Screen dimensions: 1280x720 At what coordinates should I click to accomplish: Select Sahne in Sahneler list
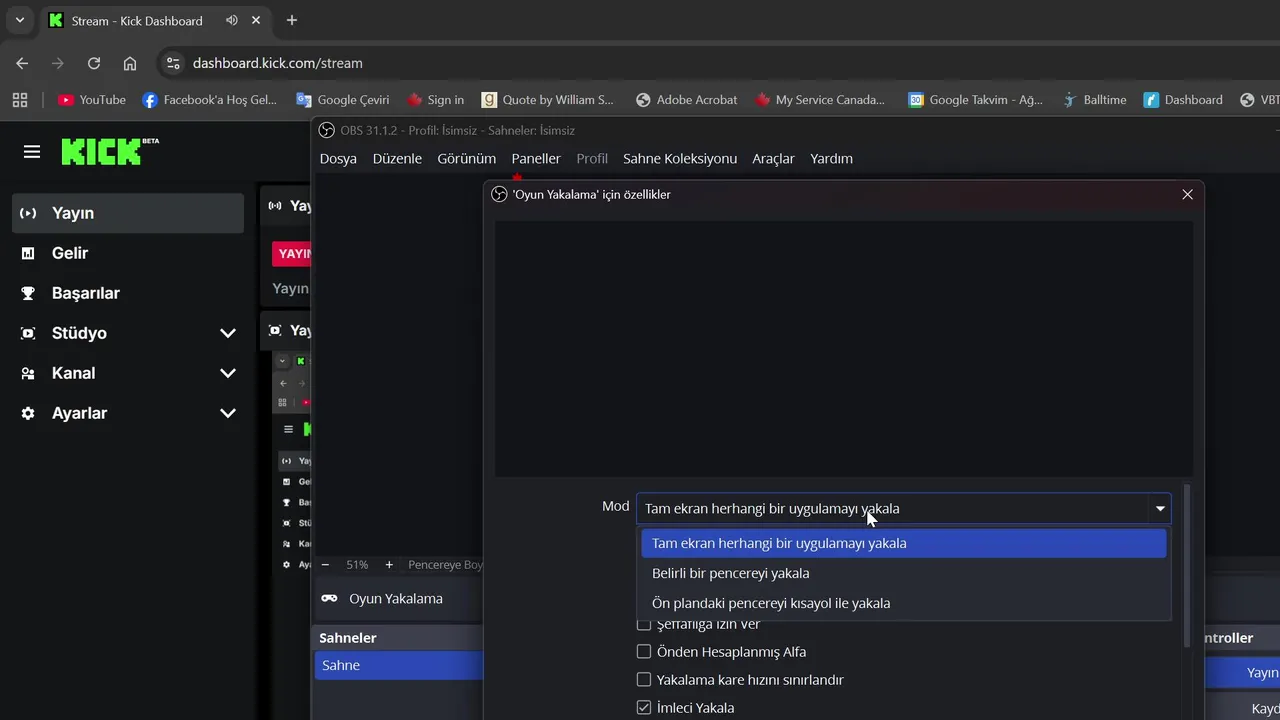tap(398, 665)
